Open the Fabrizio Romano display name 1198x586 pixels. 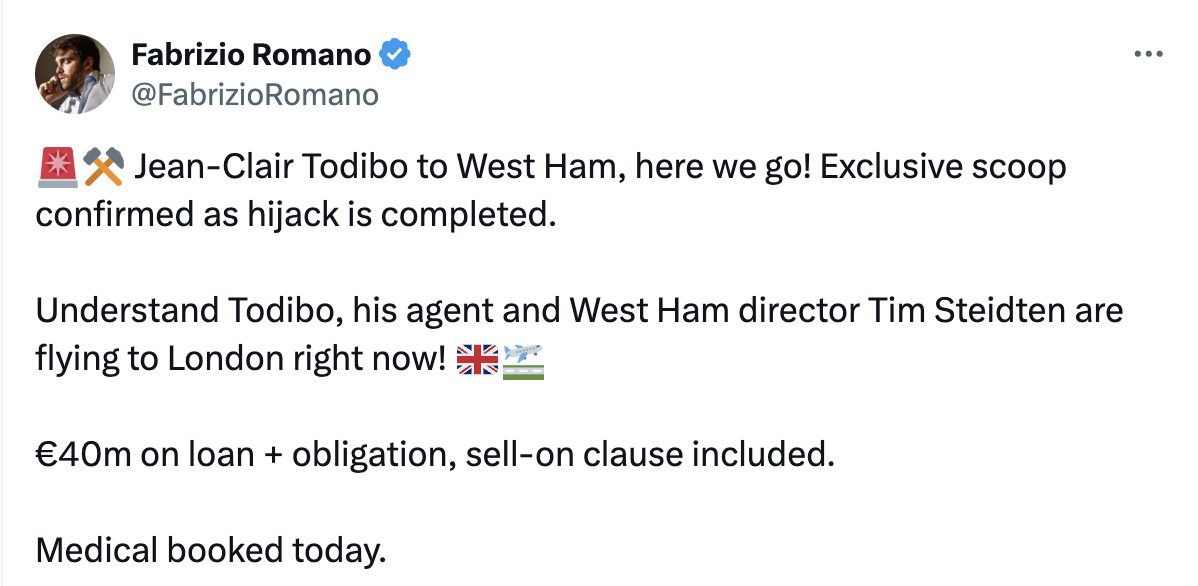pyautogui.click(x=251, y=54)
